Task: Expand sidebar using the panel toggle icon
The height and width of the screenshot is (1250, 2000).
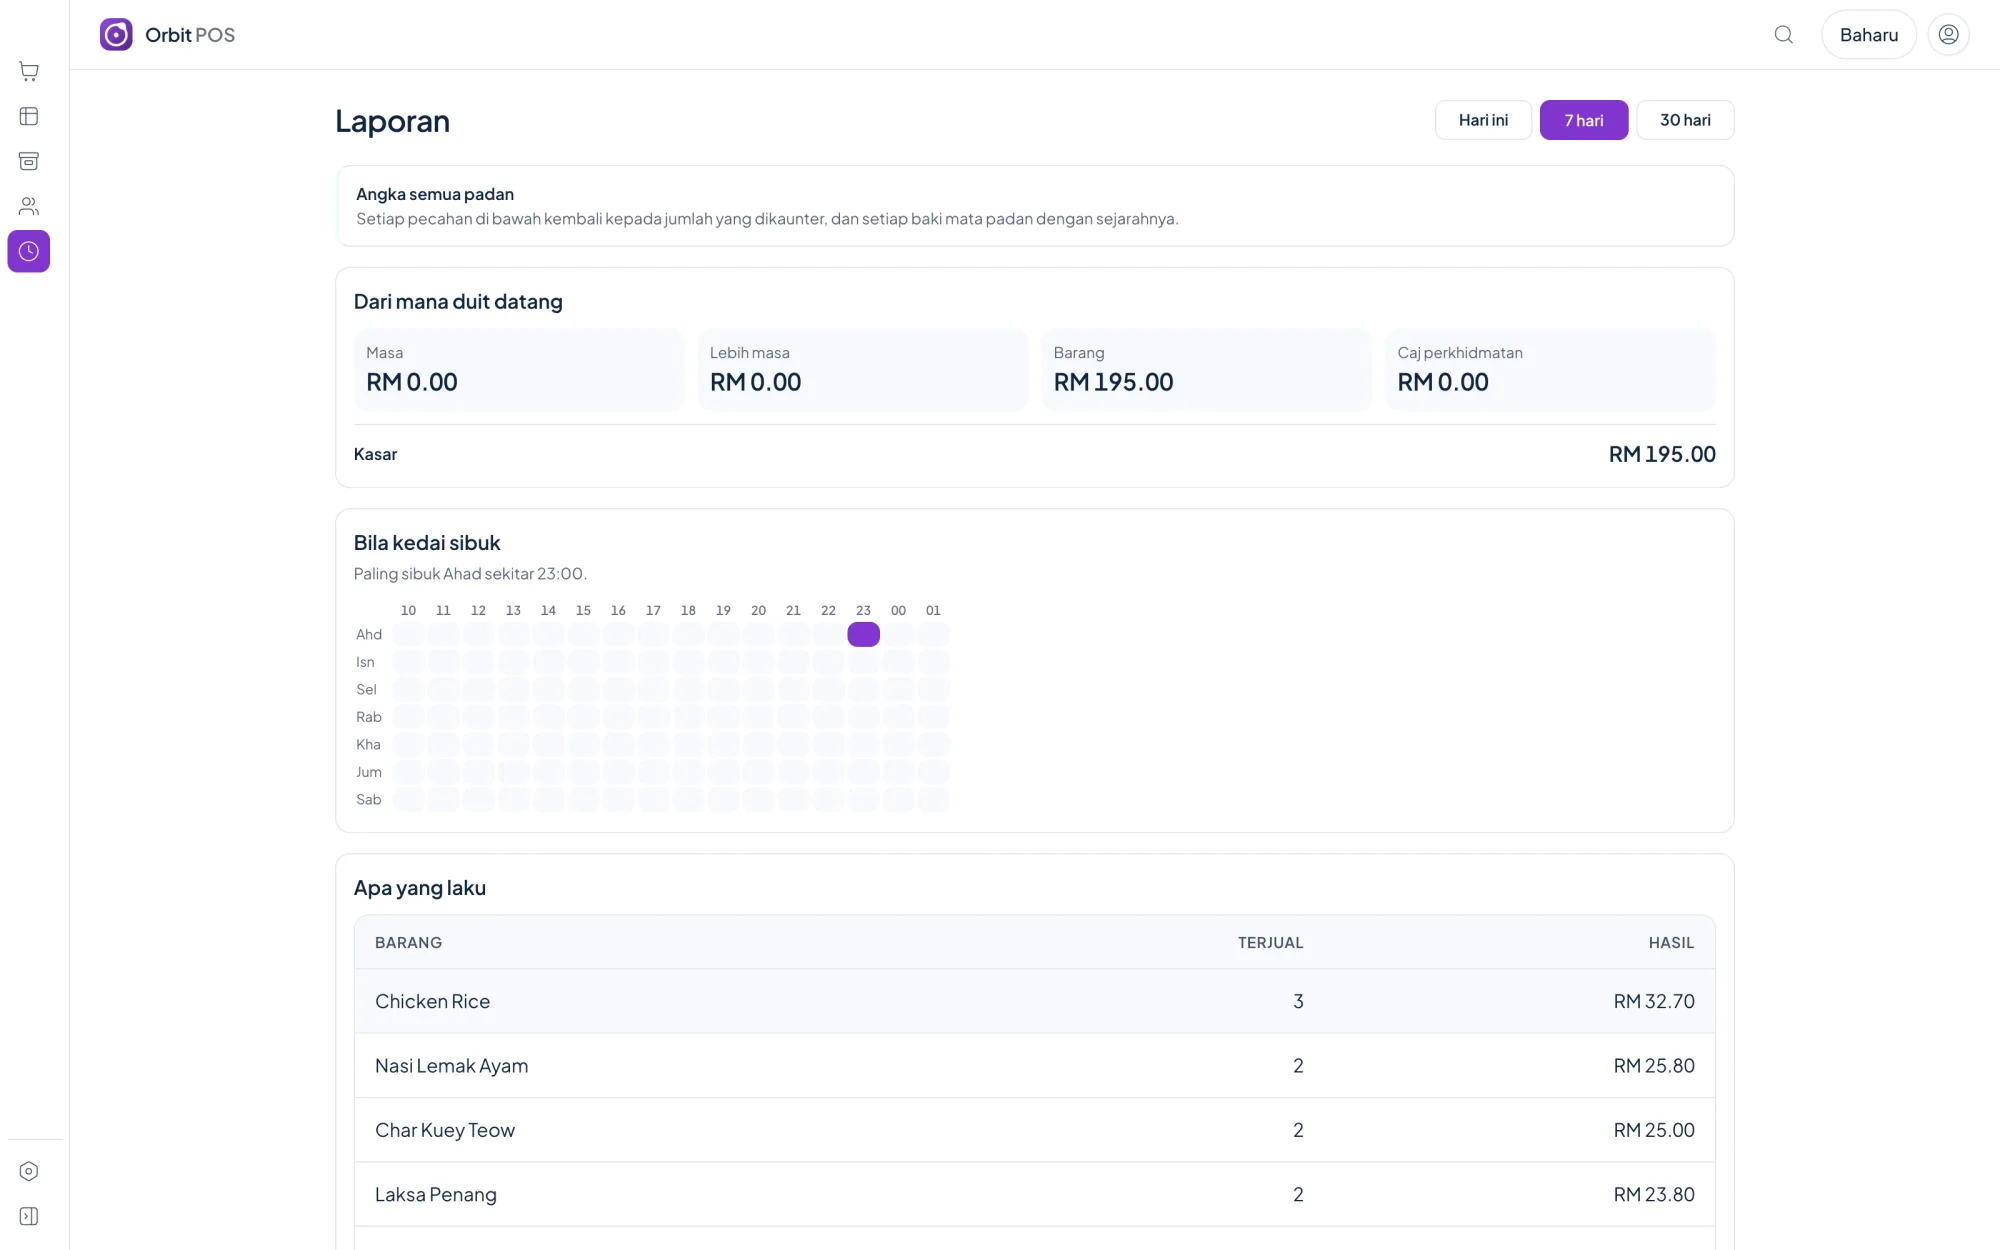Action: click(29, 1216)
